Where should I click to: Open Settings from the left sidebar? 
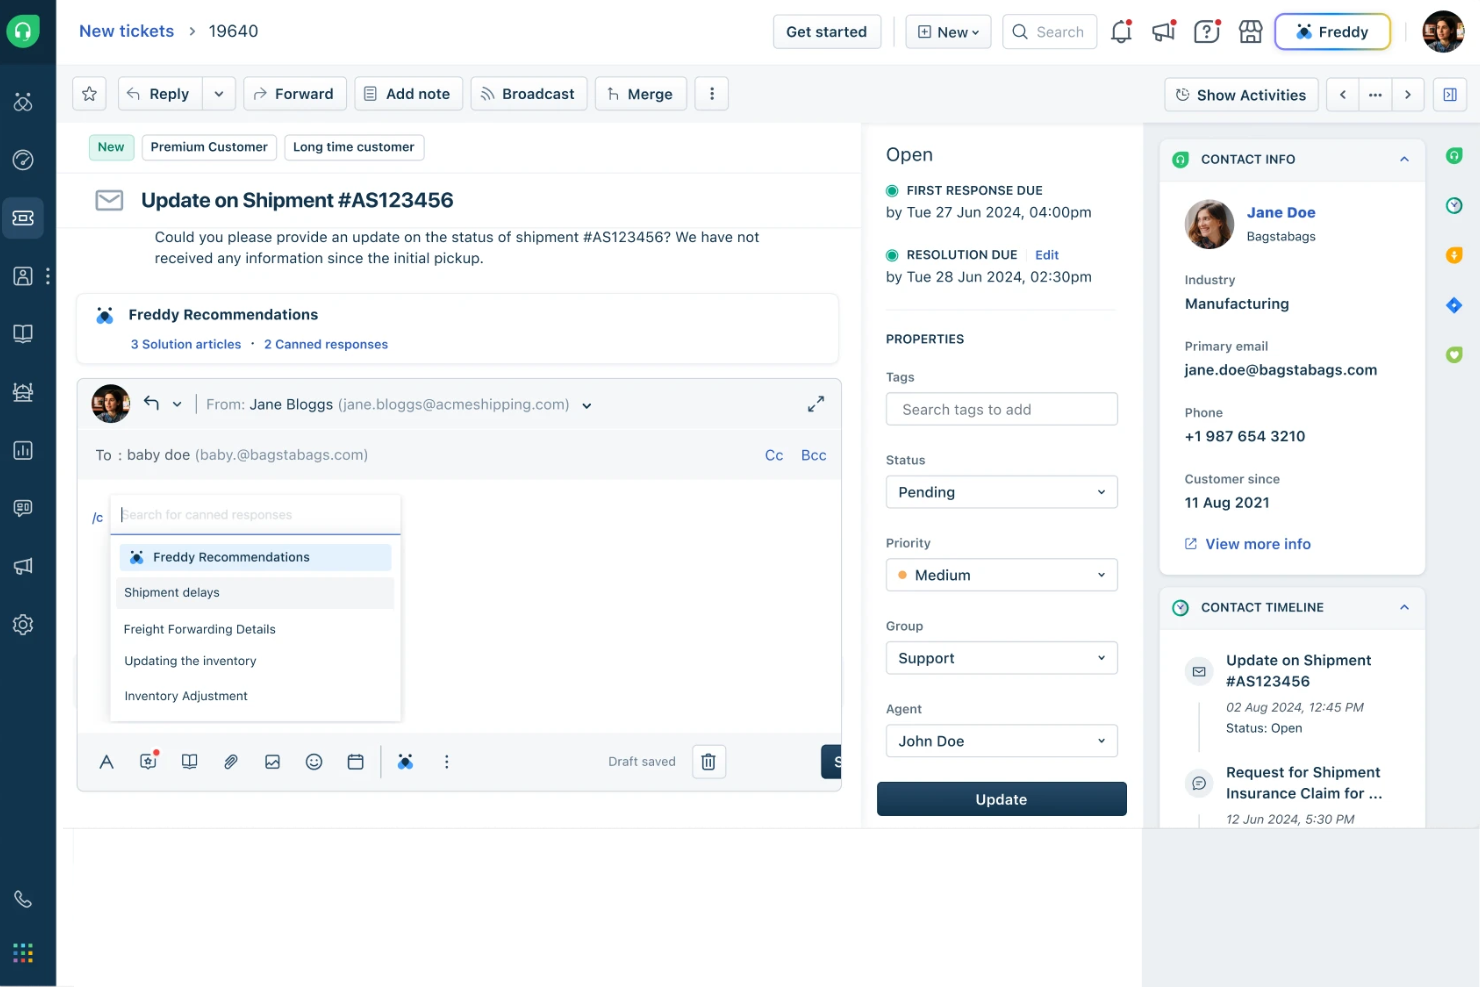coord(23,624)
